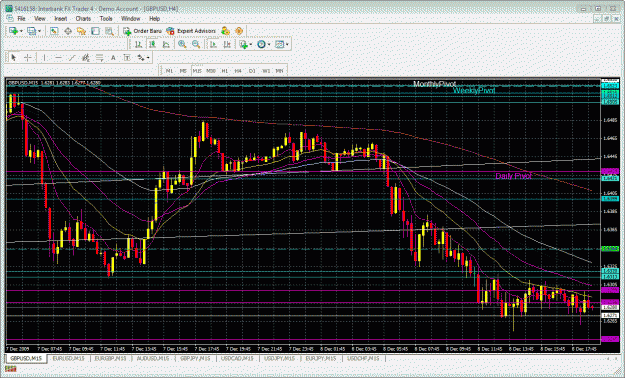Open the Navigator folders icon
The width and height of the screenshot is (625, 378).
click(x=81, y=31)
